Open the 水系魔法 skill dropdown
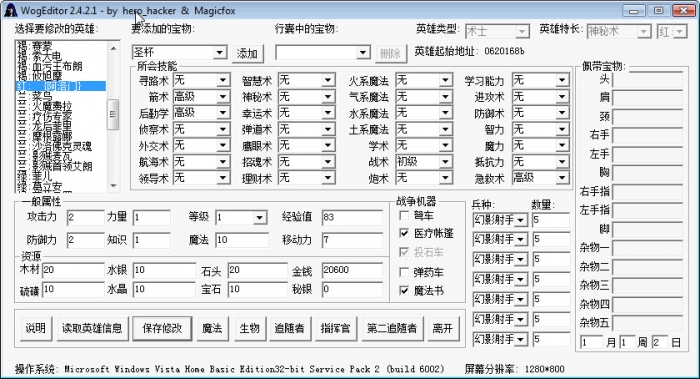The width and height of the screenshot is (700, 379). [x=445, y=113]
